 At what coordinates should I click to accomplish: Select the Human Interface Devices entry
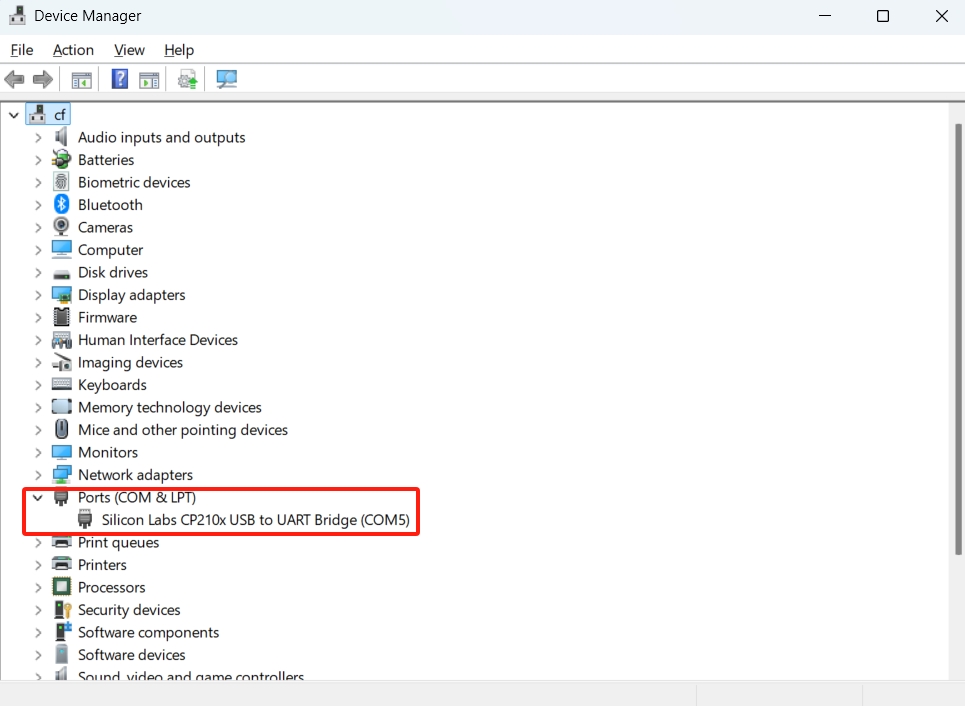[158, 340]
